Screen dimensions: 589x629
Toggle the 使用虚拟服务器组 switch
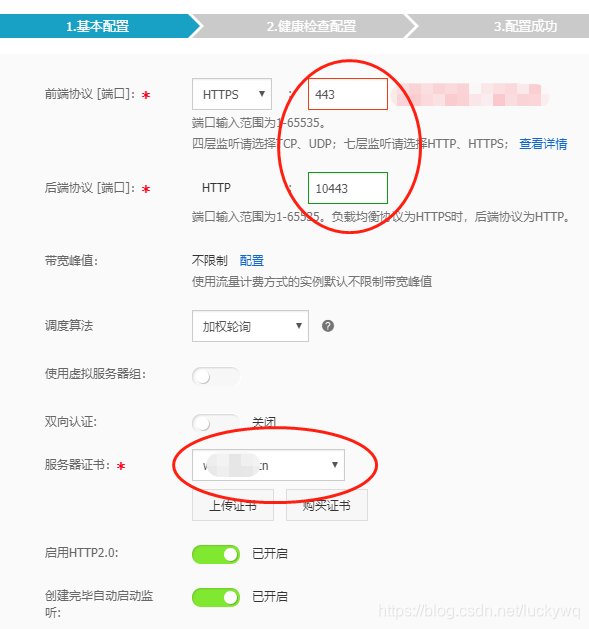click(x=216, y=376)
